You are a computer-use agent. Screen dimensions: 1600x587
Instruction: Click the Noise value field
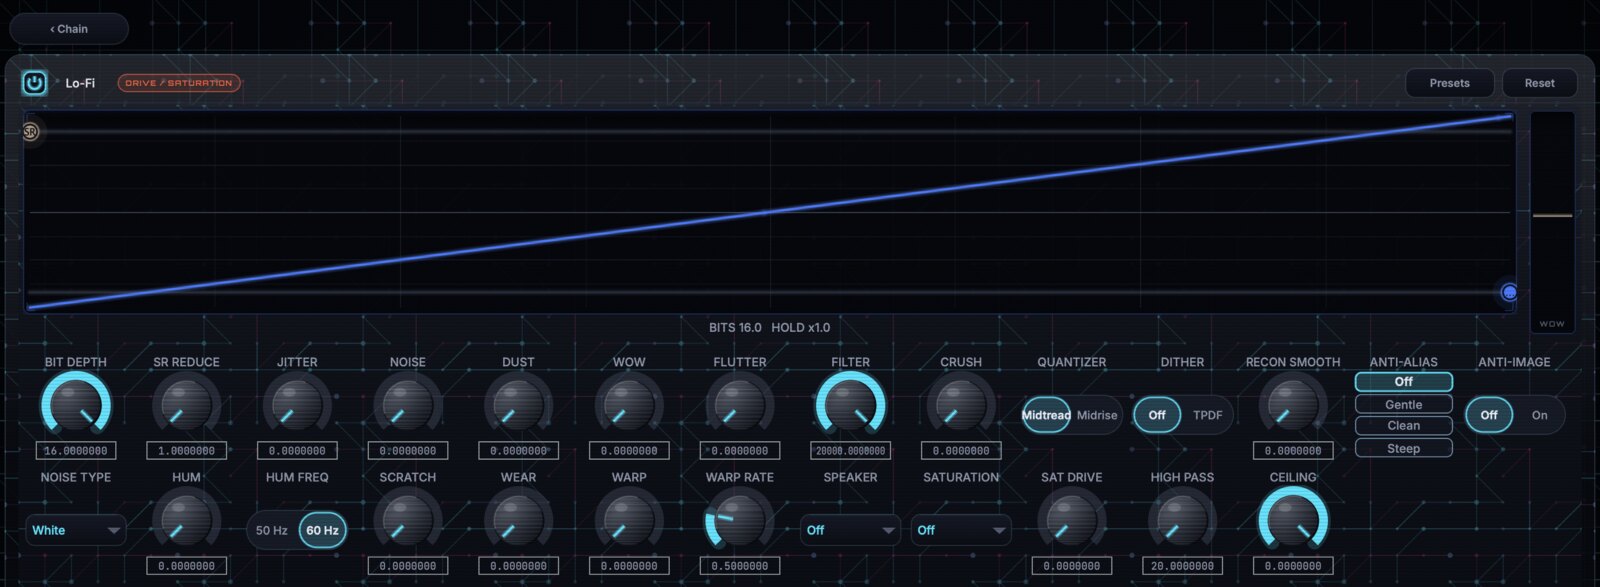(408, 451)
